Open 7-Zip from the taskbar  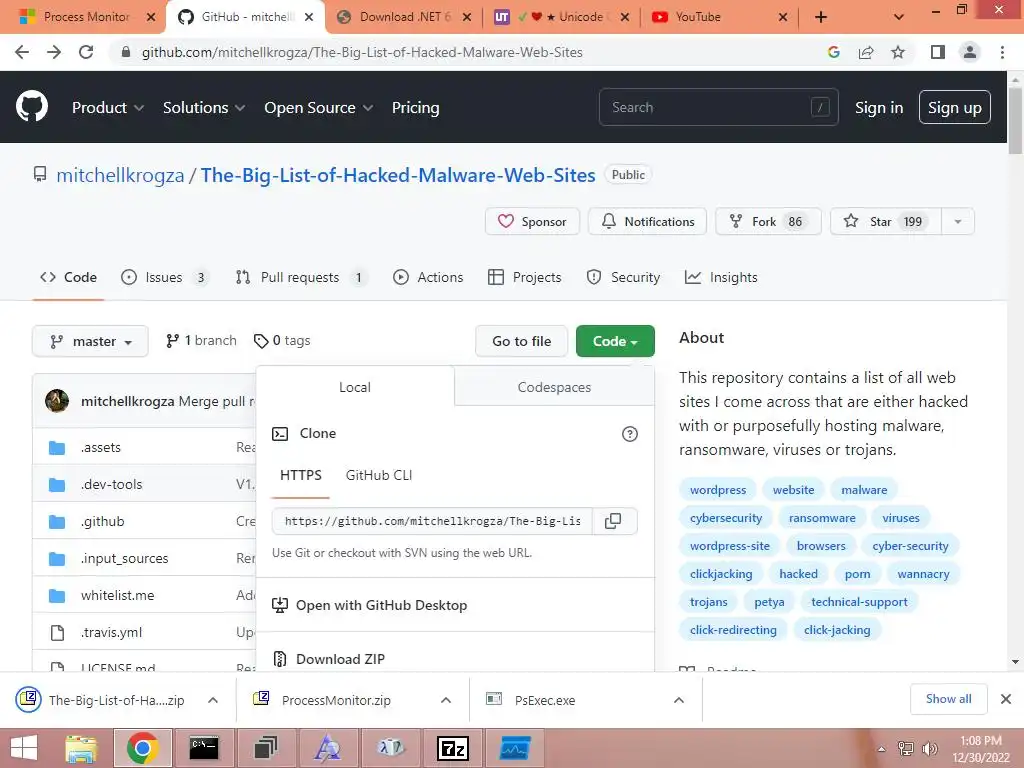coord(453,748)
